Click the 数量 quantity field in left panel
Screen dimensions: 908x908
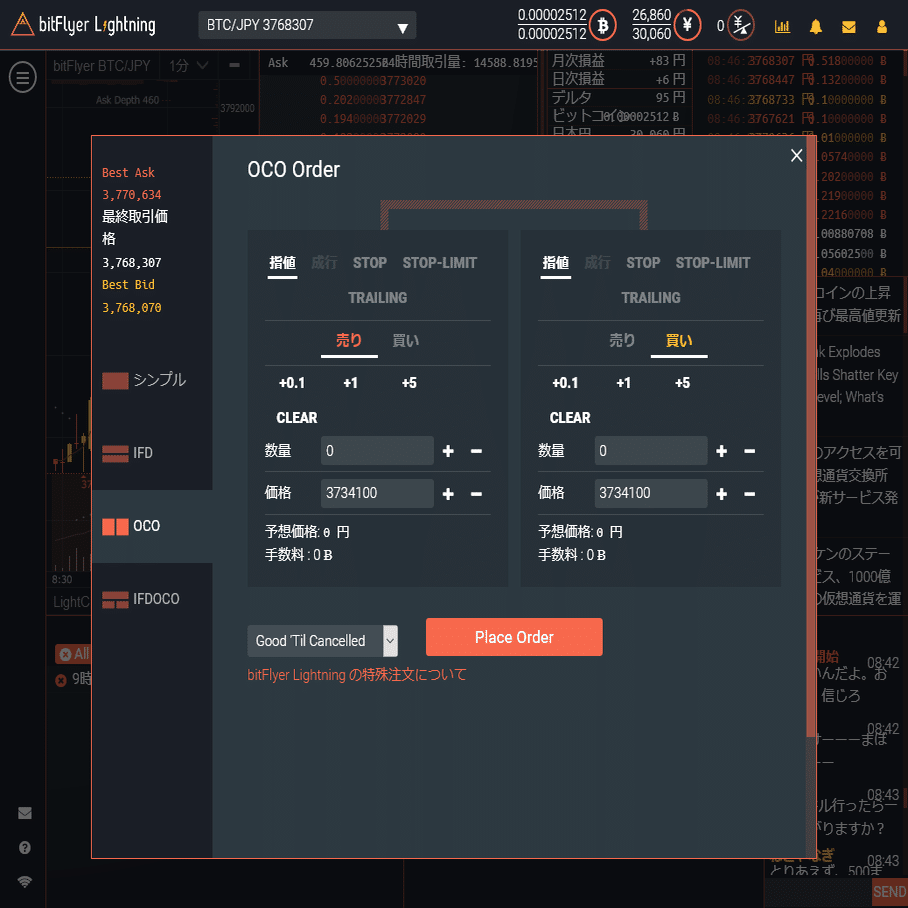tap(376, 451)
